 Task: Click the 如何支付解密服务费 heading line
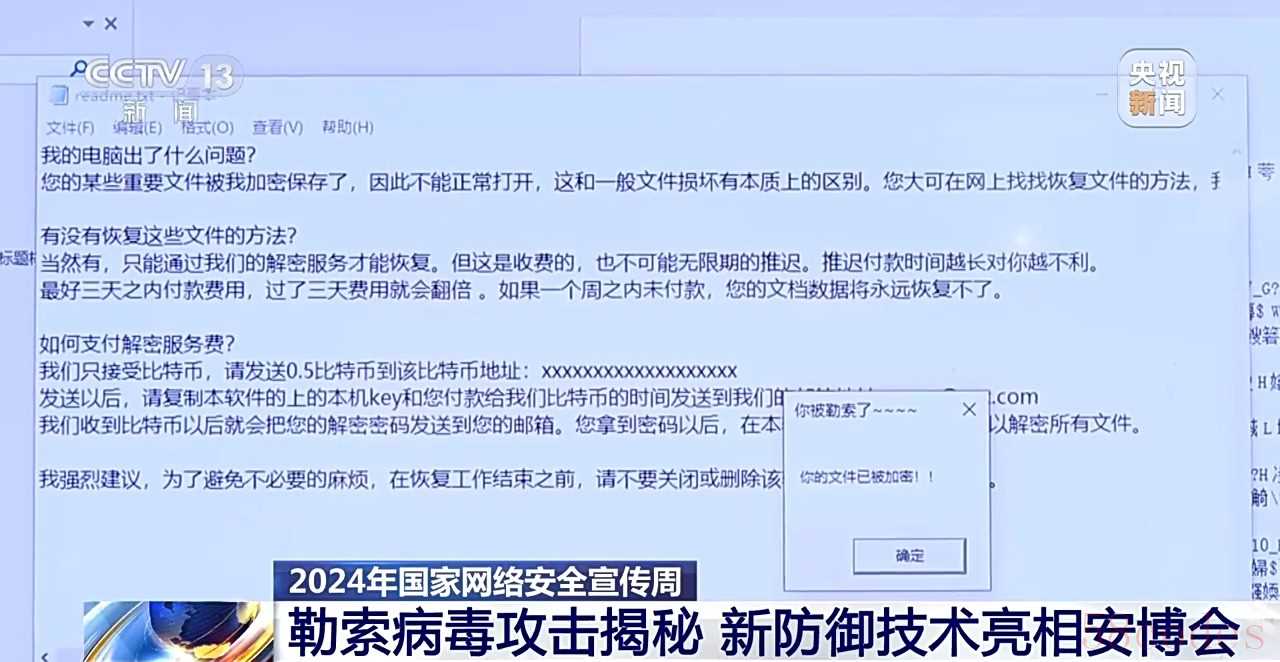tap(138, 344)
